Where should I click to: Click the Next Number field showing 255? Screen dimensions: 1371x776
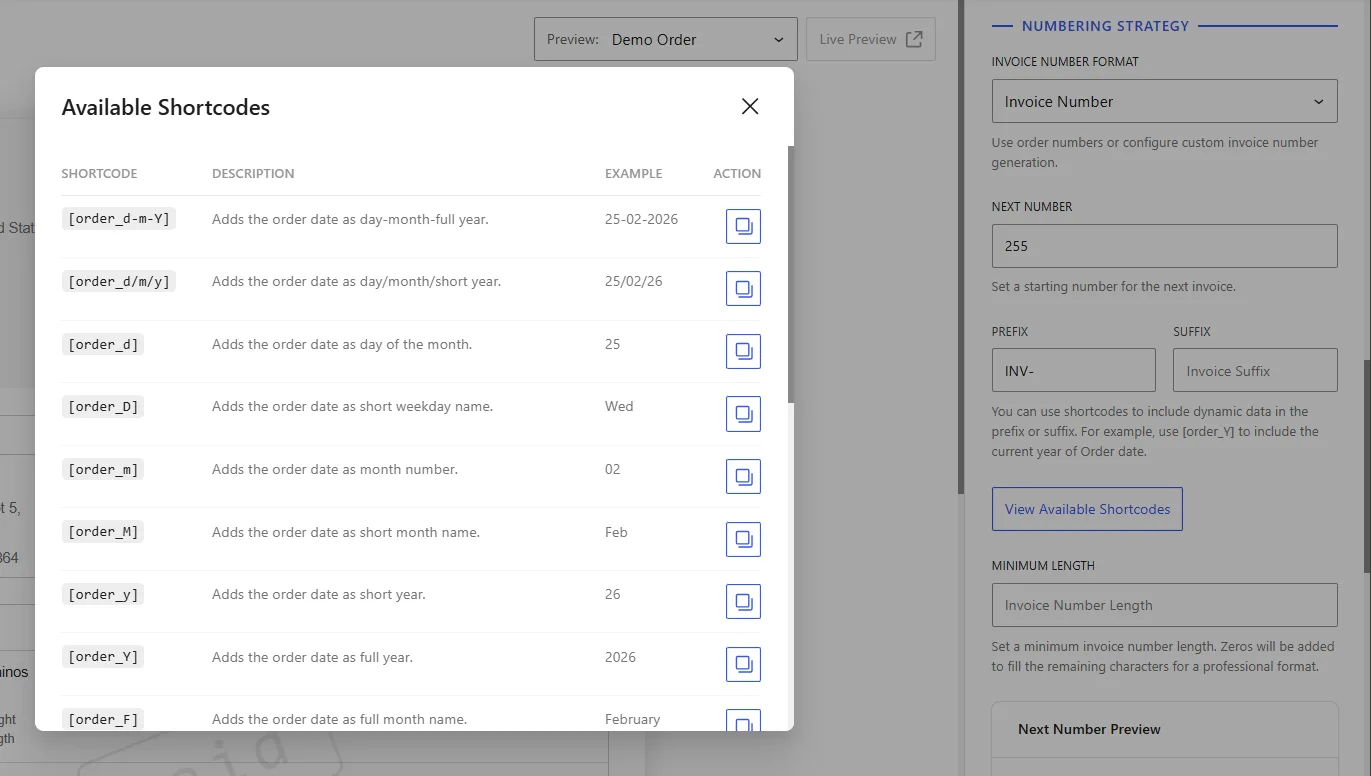[x=1164, y=246]
